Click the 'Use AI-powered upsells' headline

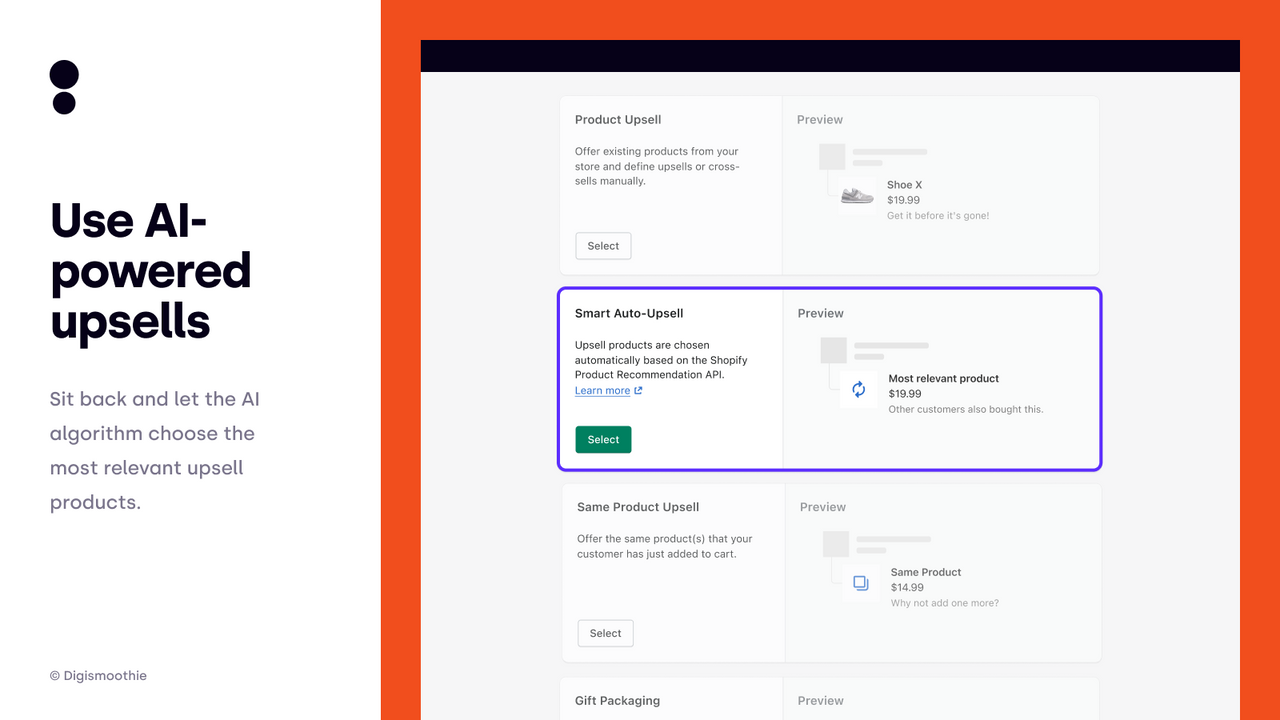[151, 271]
